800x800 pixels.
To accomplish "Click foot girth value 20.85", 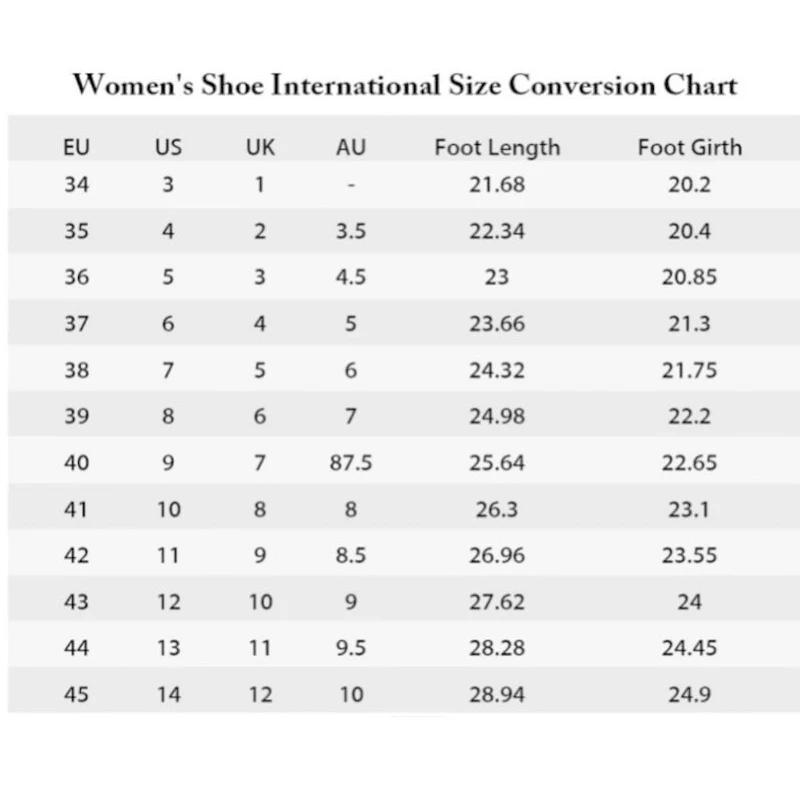I will pos(689,278).
